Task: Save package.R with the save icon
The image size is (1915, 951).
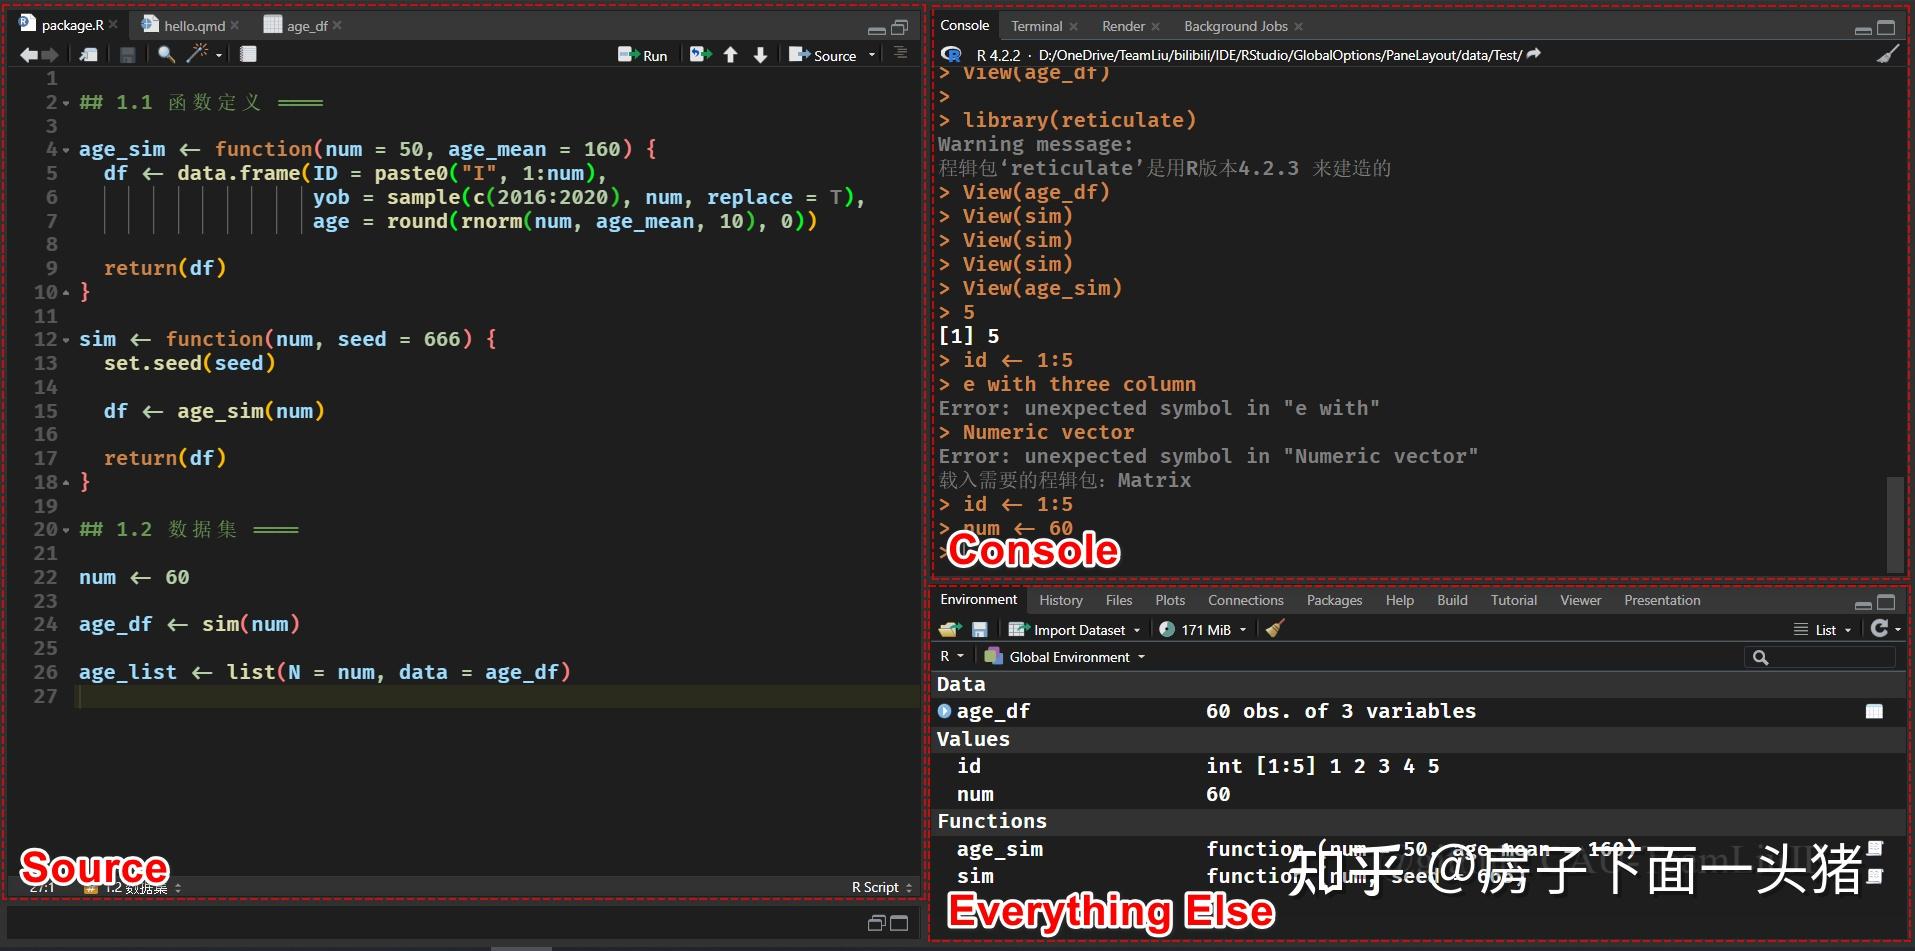Action: click(128, 55)
